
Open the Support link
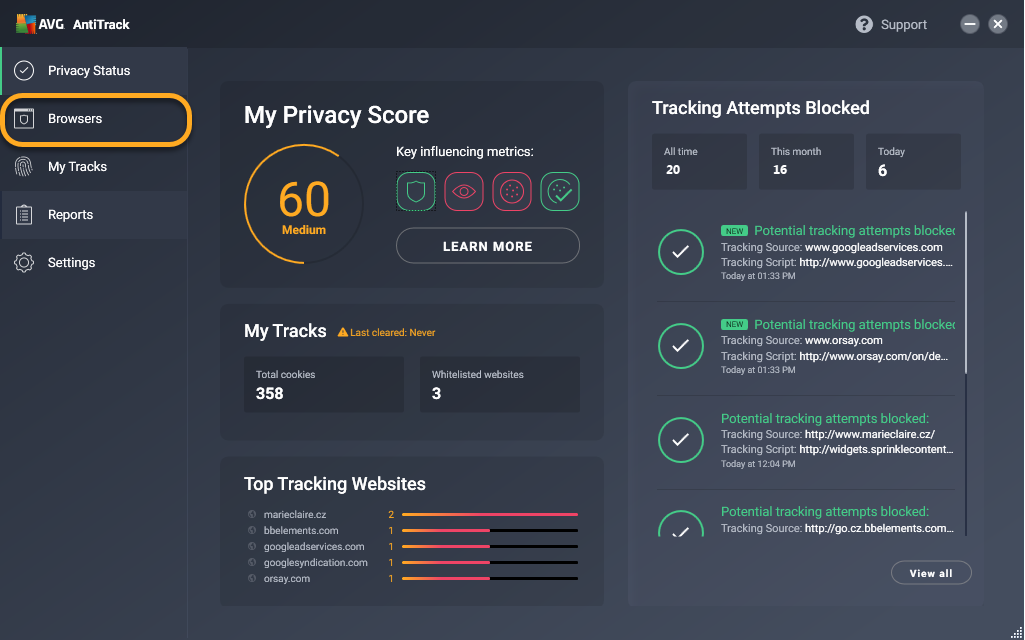[903, 25]
